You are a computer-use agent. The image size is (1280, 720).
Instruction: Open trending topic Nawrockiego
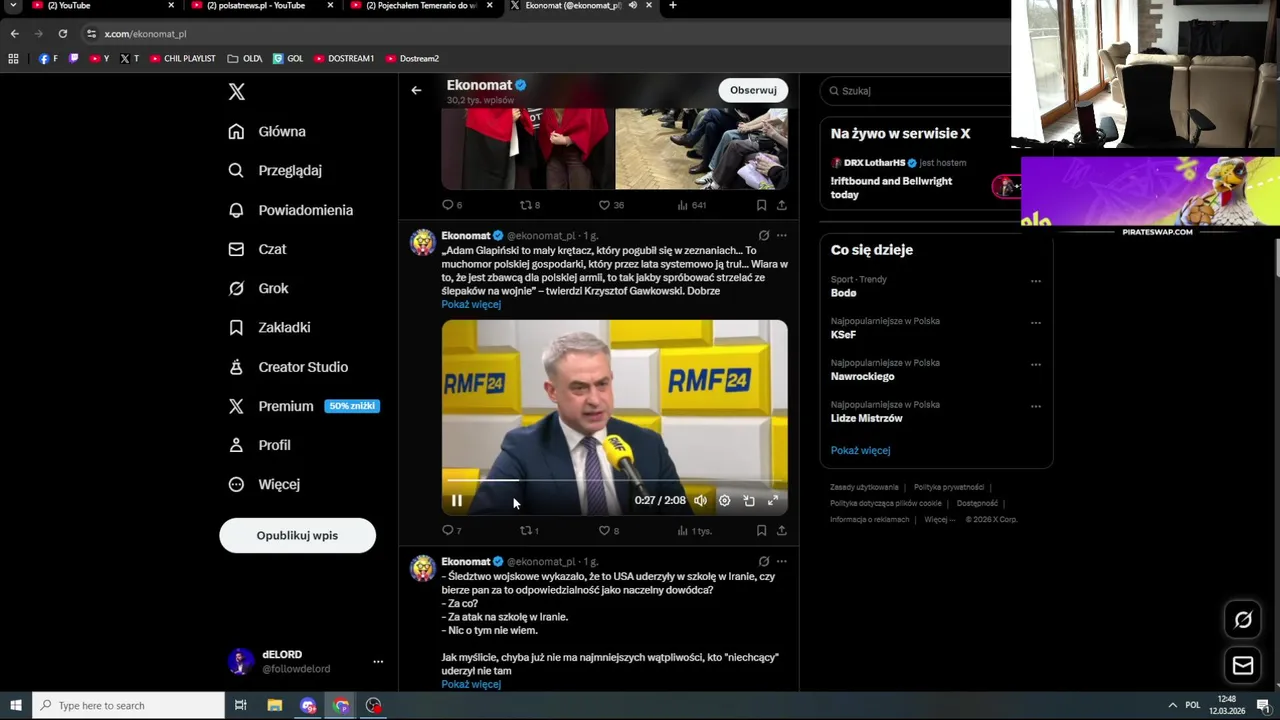pyautogui.click(x=863, y=377)
